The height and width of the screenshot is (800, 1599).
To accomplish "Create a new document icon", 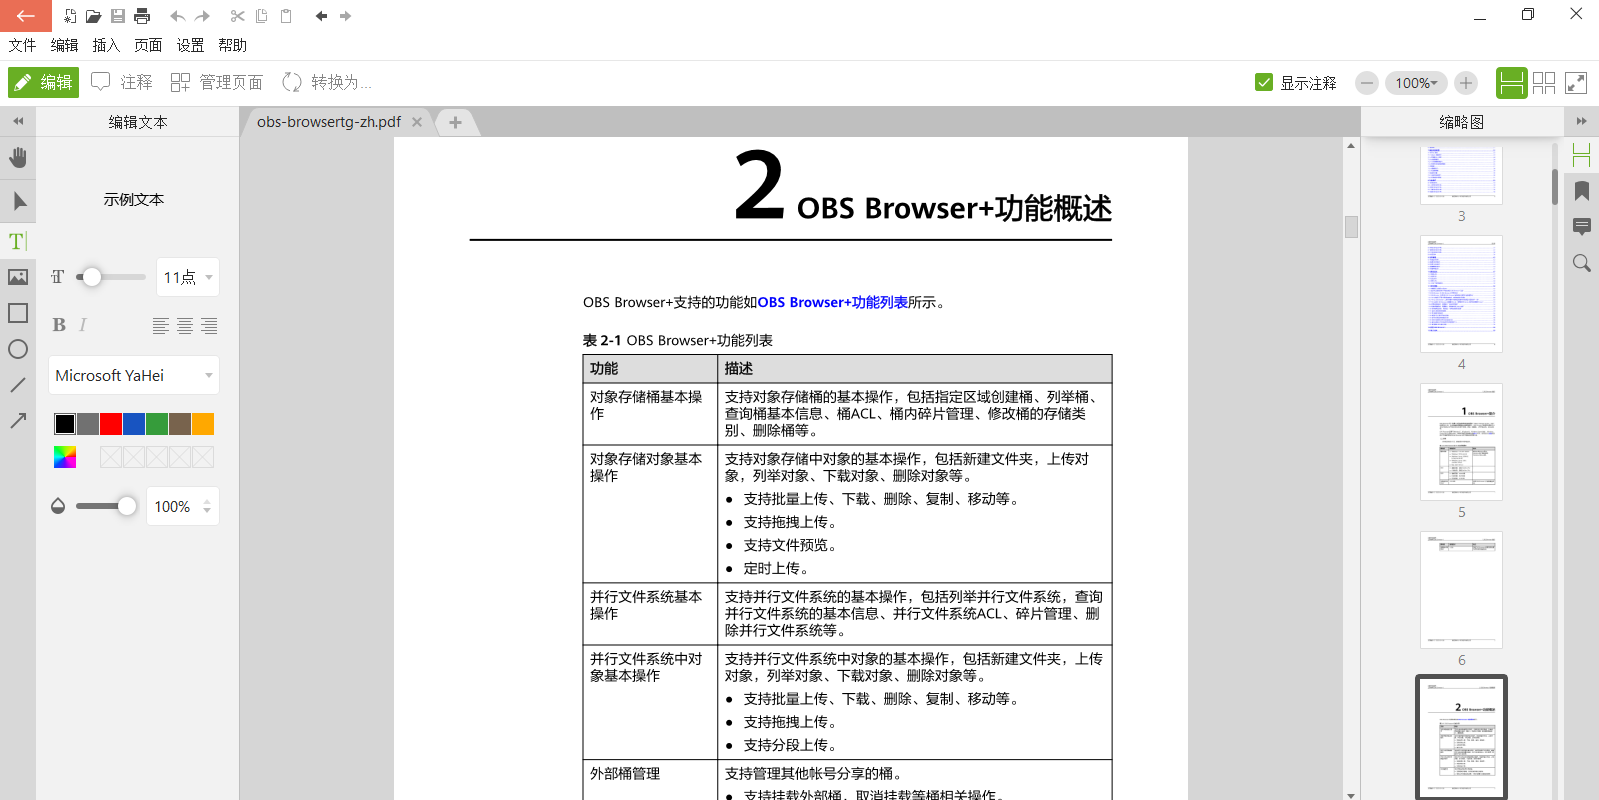I will click(x=69, y=16).
